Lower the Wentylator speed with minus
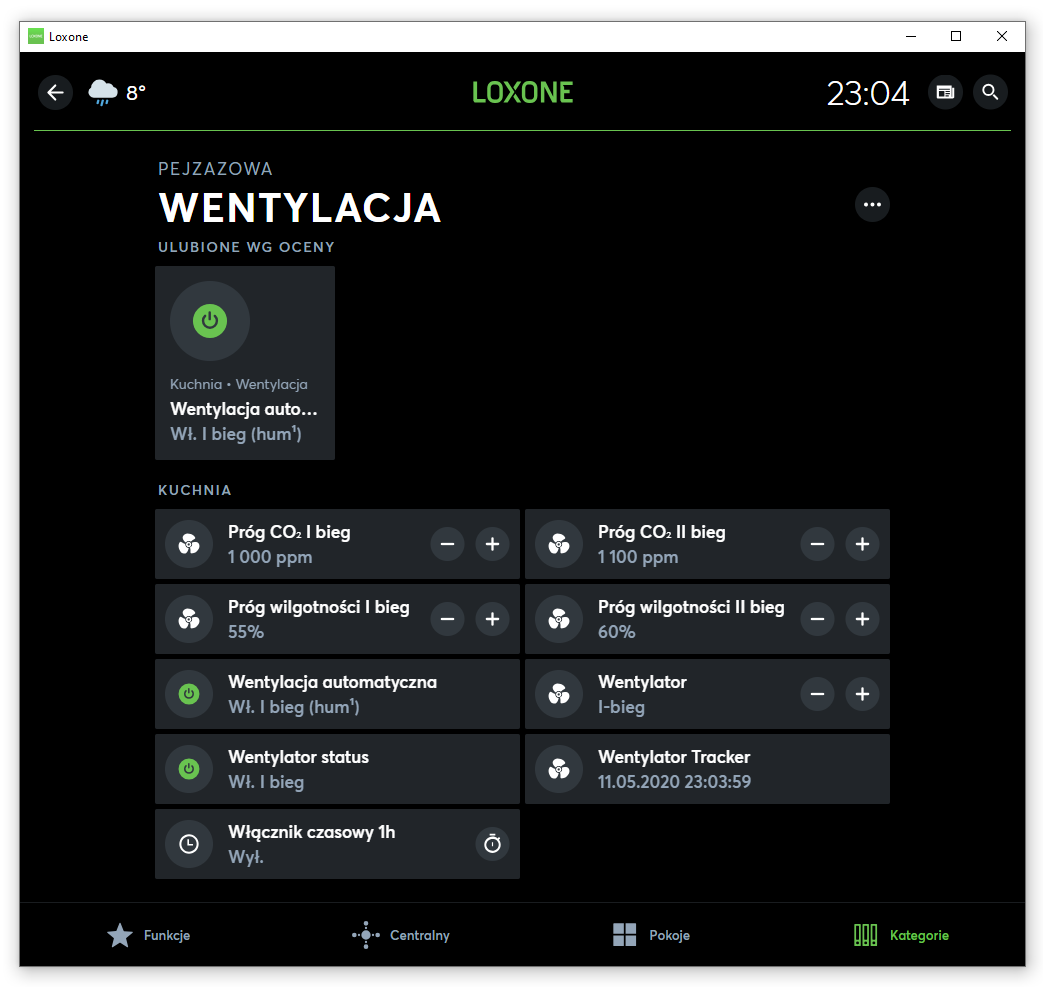1048x989 pixels. 817,694
